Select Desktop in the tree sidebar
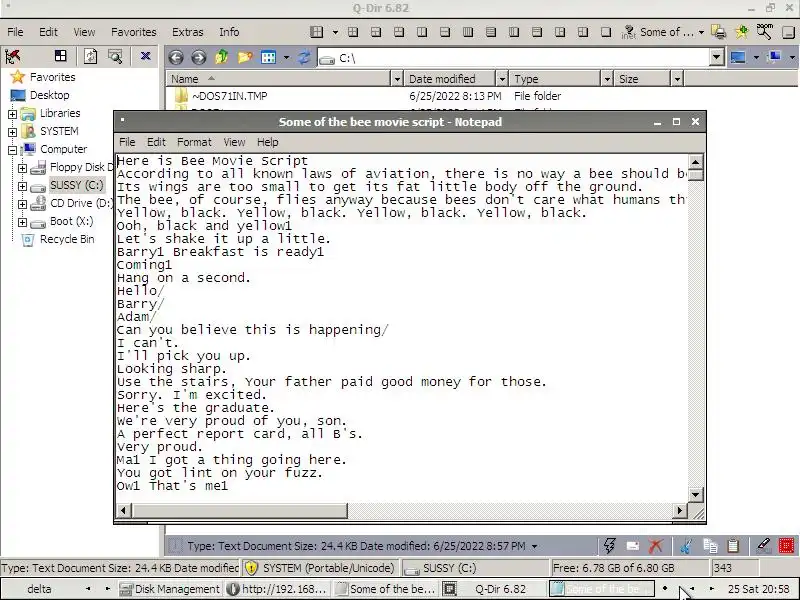Image resolution: width=800 pixels, height=600 pixels. coord(49,95)
